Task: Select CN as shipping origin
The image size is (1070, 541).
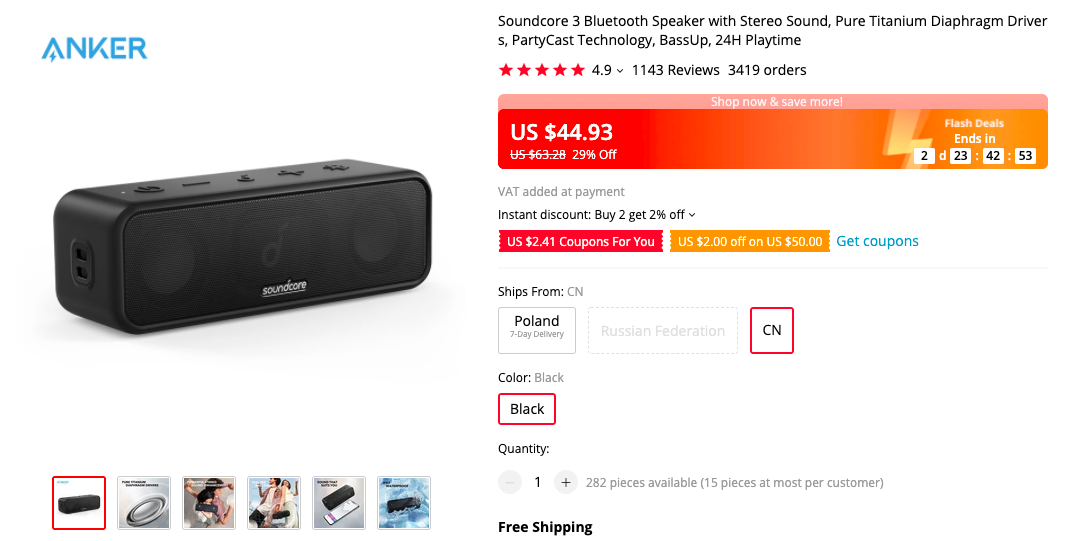Action: (772, 330)
